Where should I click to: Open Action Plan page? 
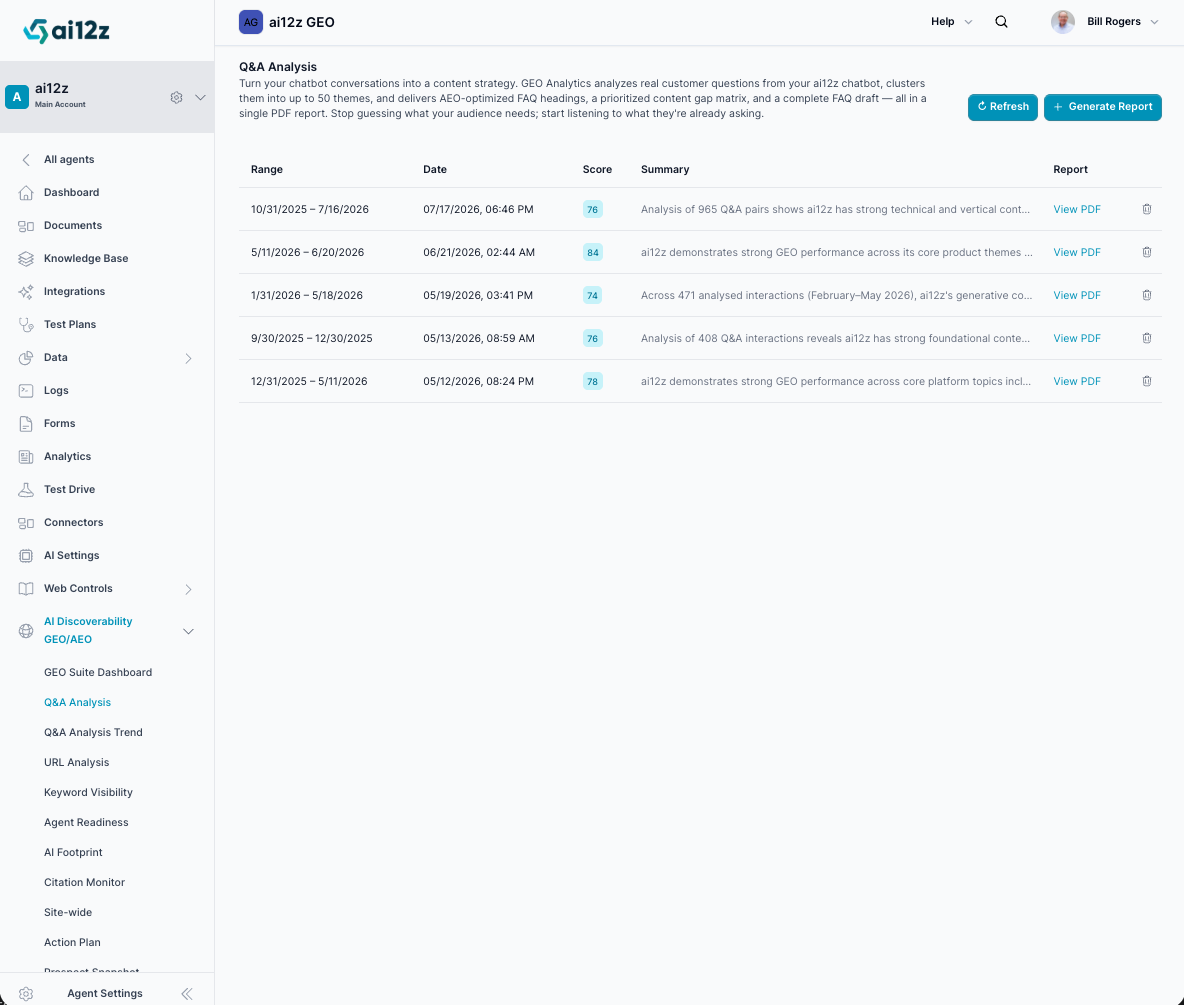click(72, 942)
